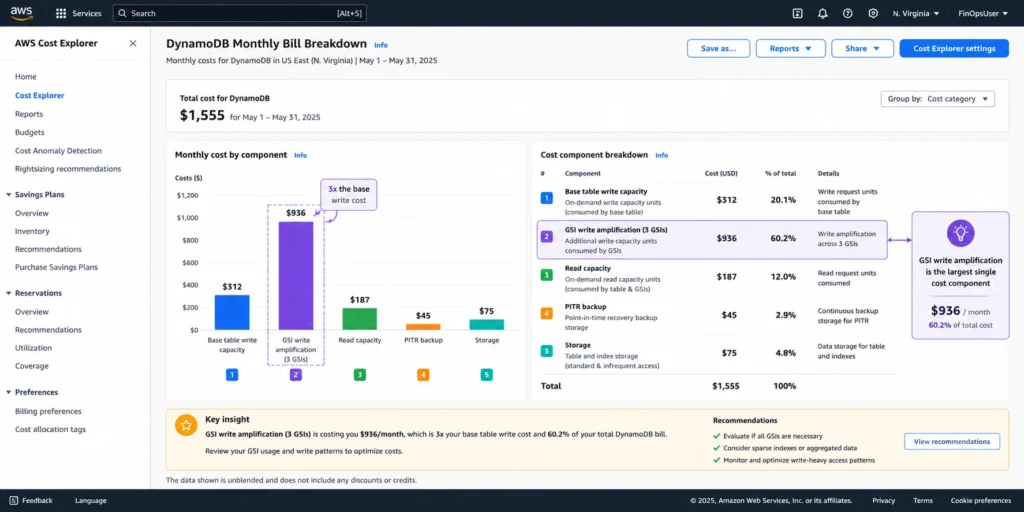Go to Home in the sidebar
1024x512 pixels.
coord(25,76)
